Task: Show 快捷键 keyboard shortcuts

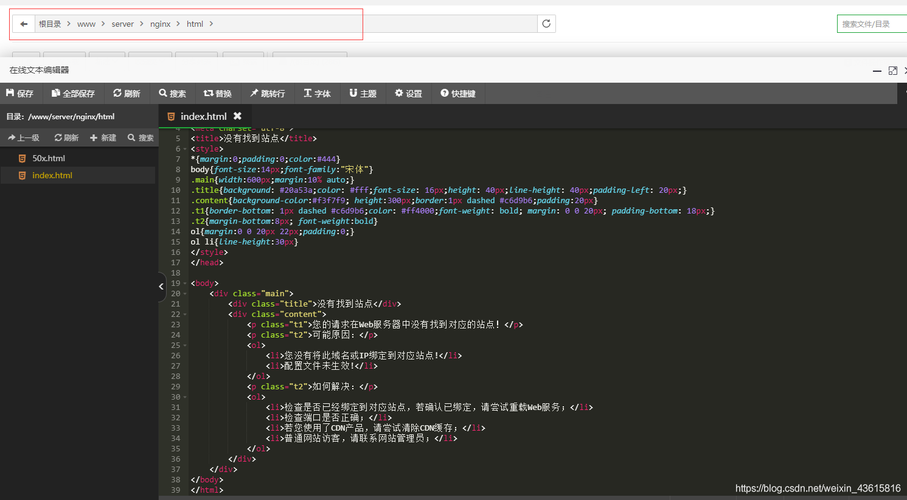Action: tap(458, 93)
